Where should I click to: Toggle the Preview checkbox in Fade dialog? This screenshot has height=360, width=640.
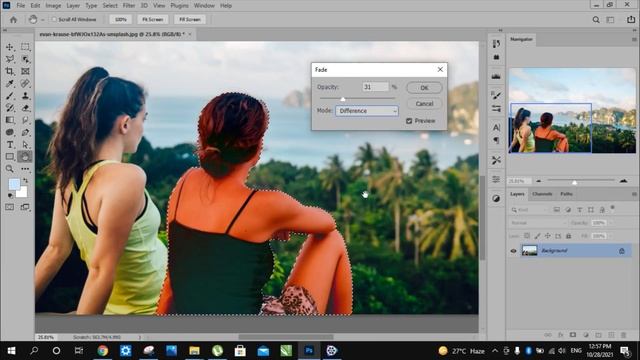409,121
